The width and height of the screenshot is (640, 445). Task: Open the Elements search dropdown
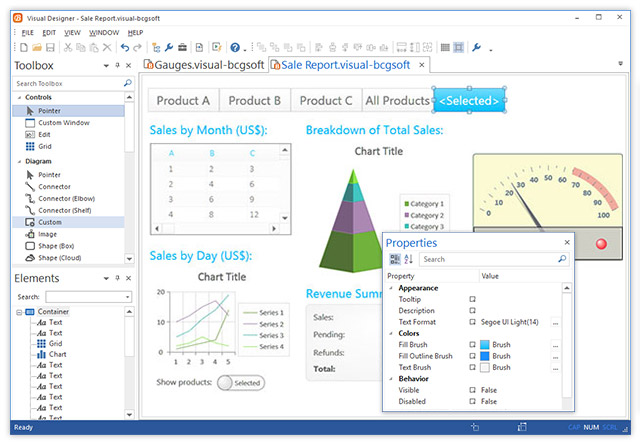point(126,297)
